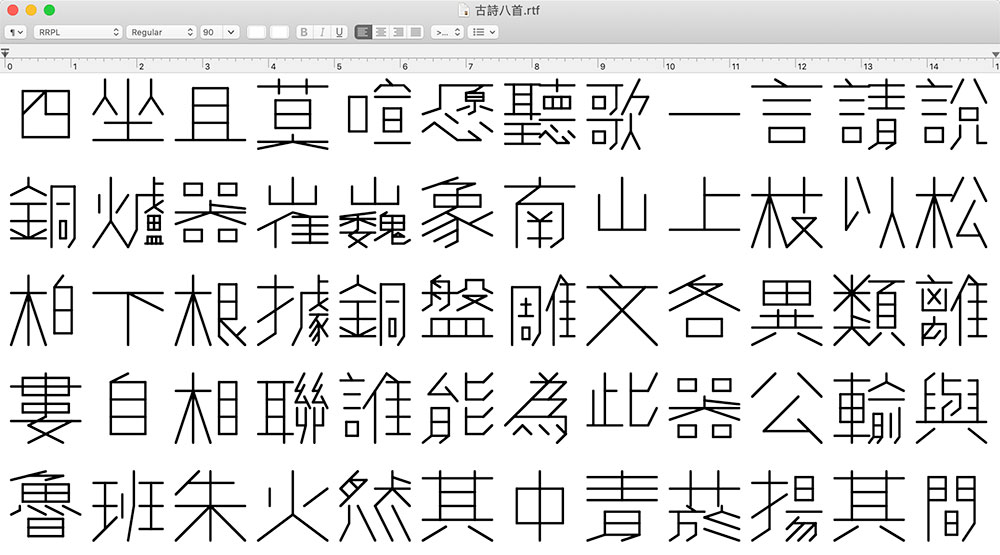The height and width of the screenshot is (555, 1000).
Task: Select the justify text icon
Action: pos(416,32)
